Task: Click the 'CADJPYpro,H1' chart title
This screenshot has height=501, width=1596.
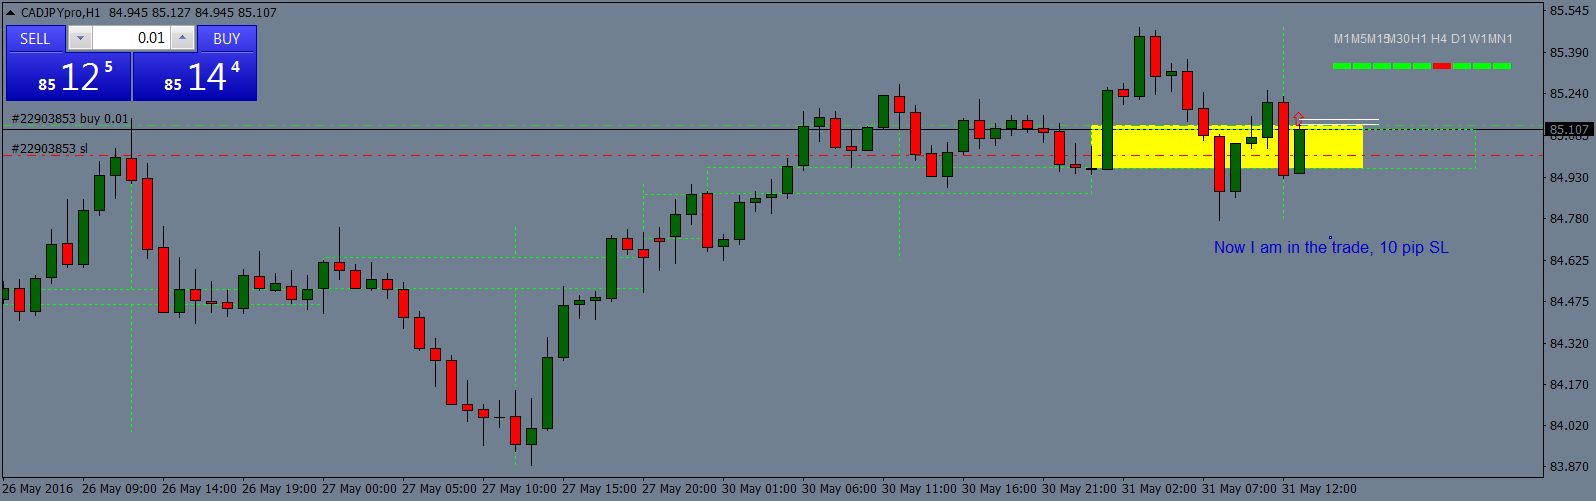Action: point(61,13)
